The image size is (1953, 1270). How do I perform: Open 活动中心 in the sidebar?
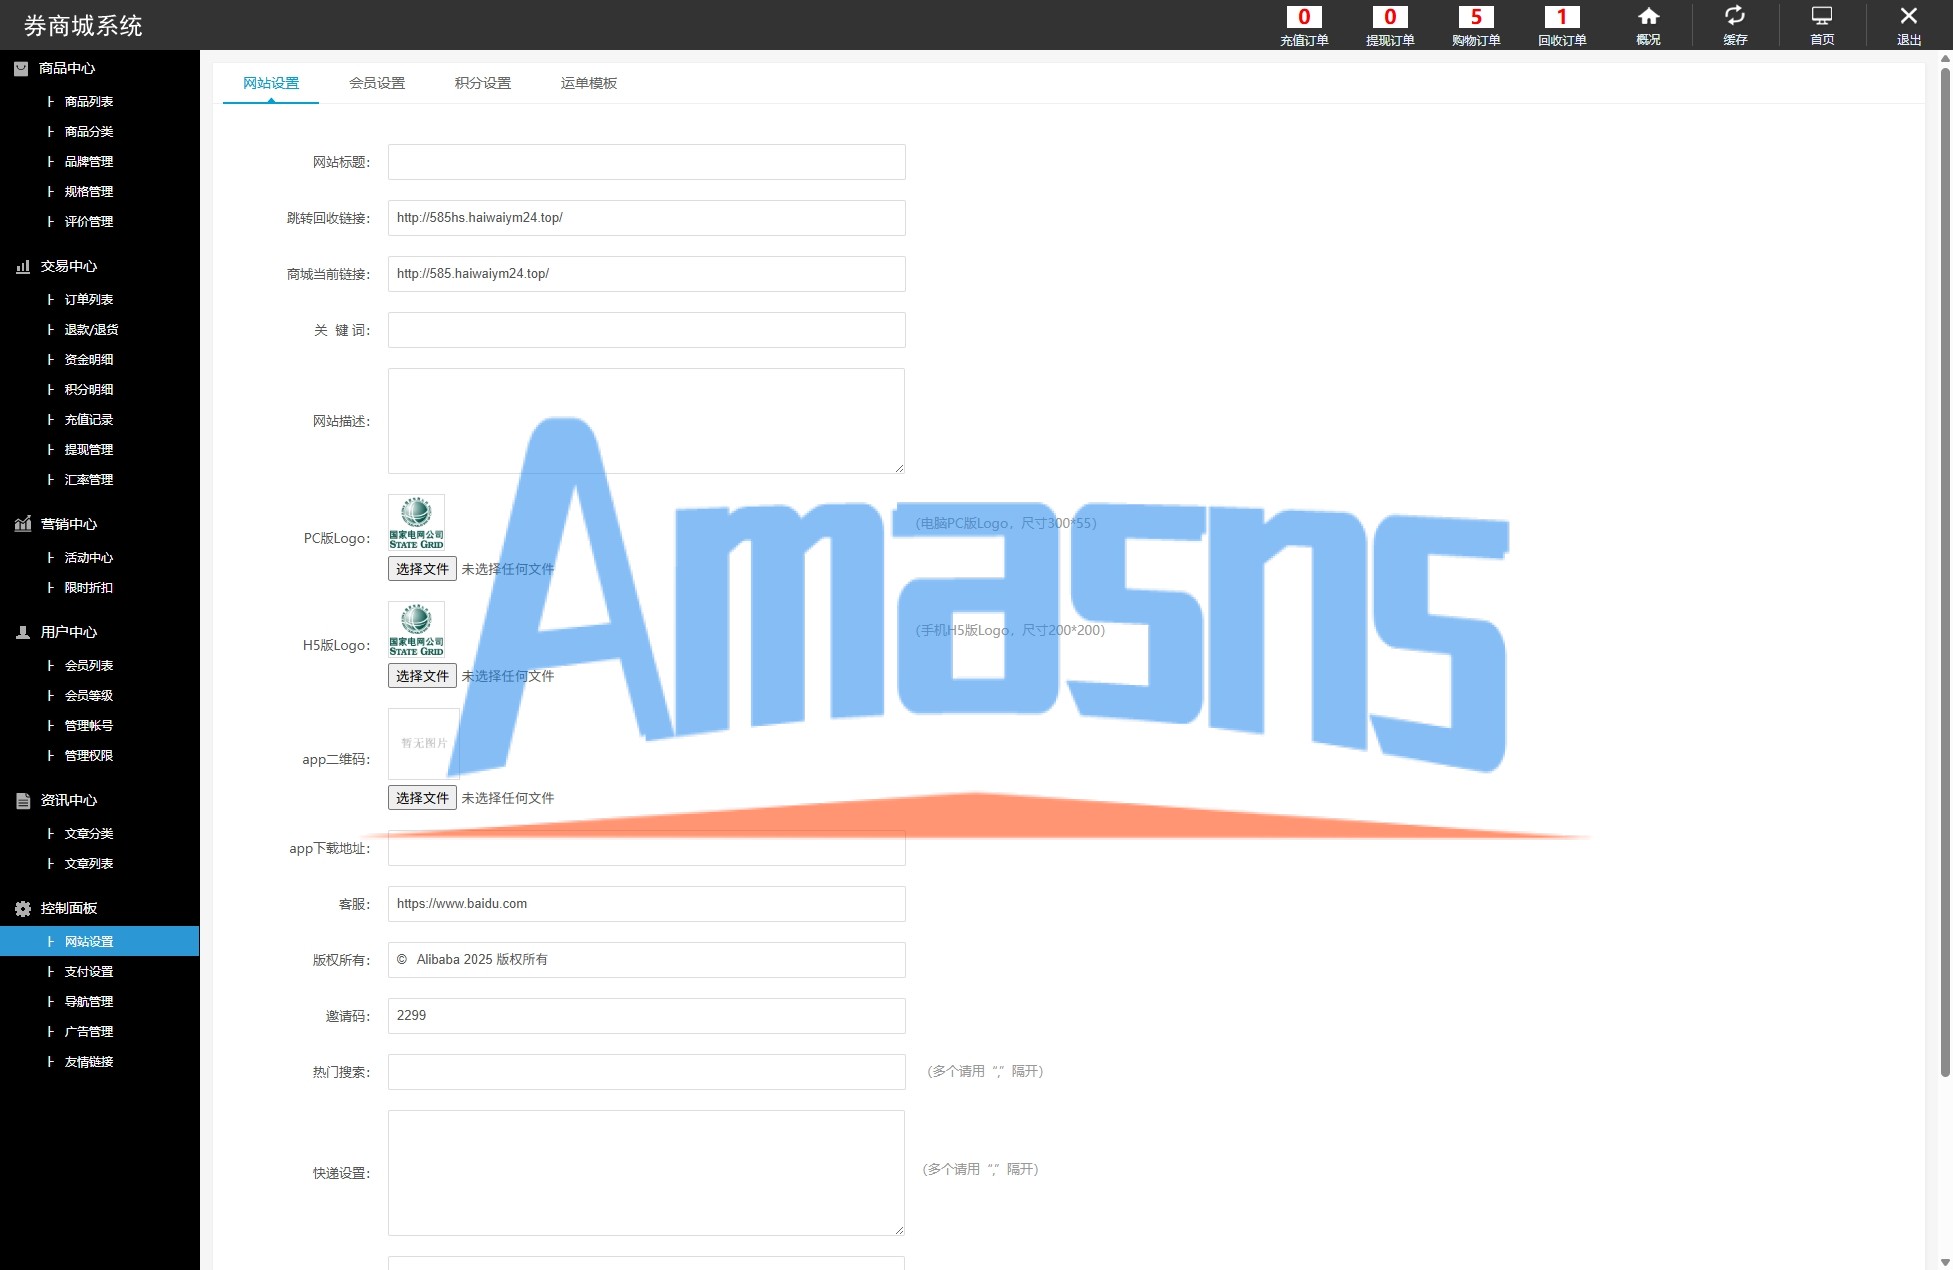click(89, 557)
